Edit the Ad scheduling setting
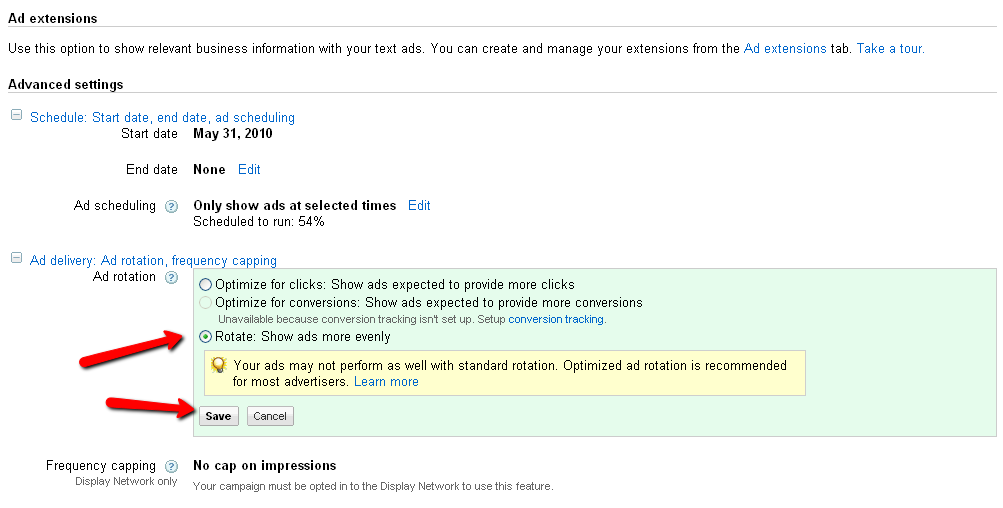 pos(419,206)
